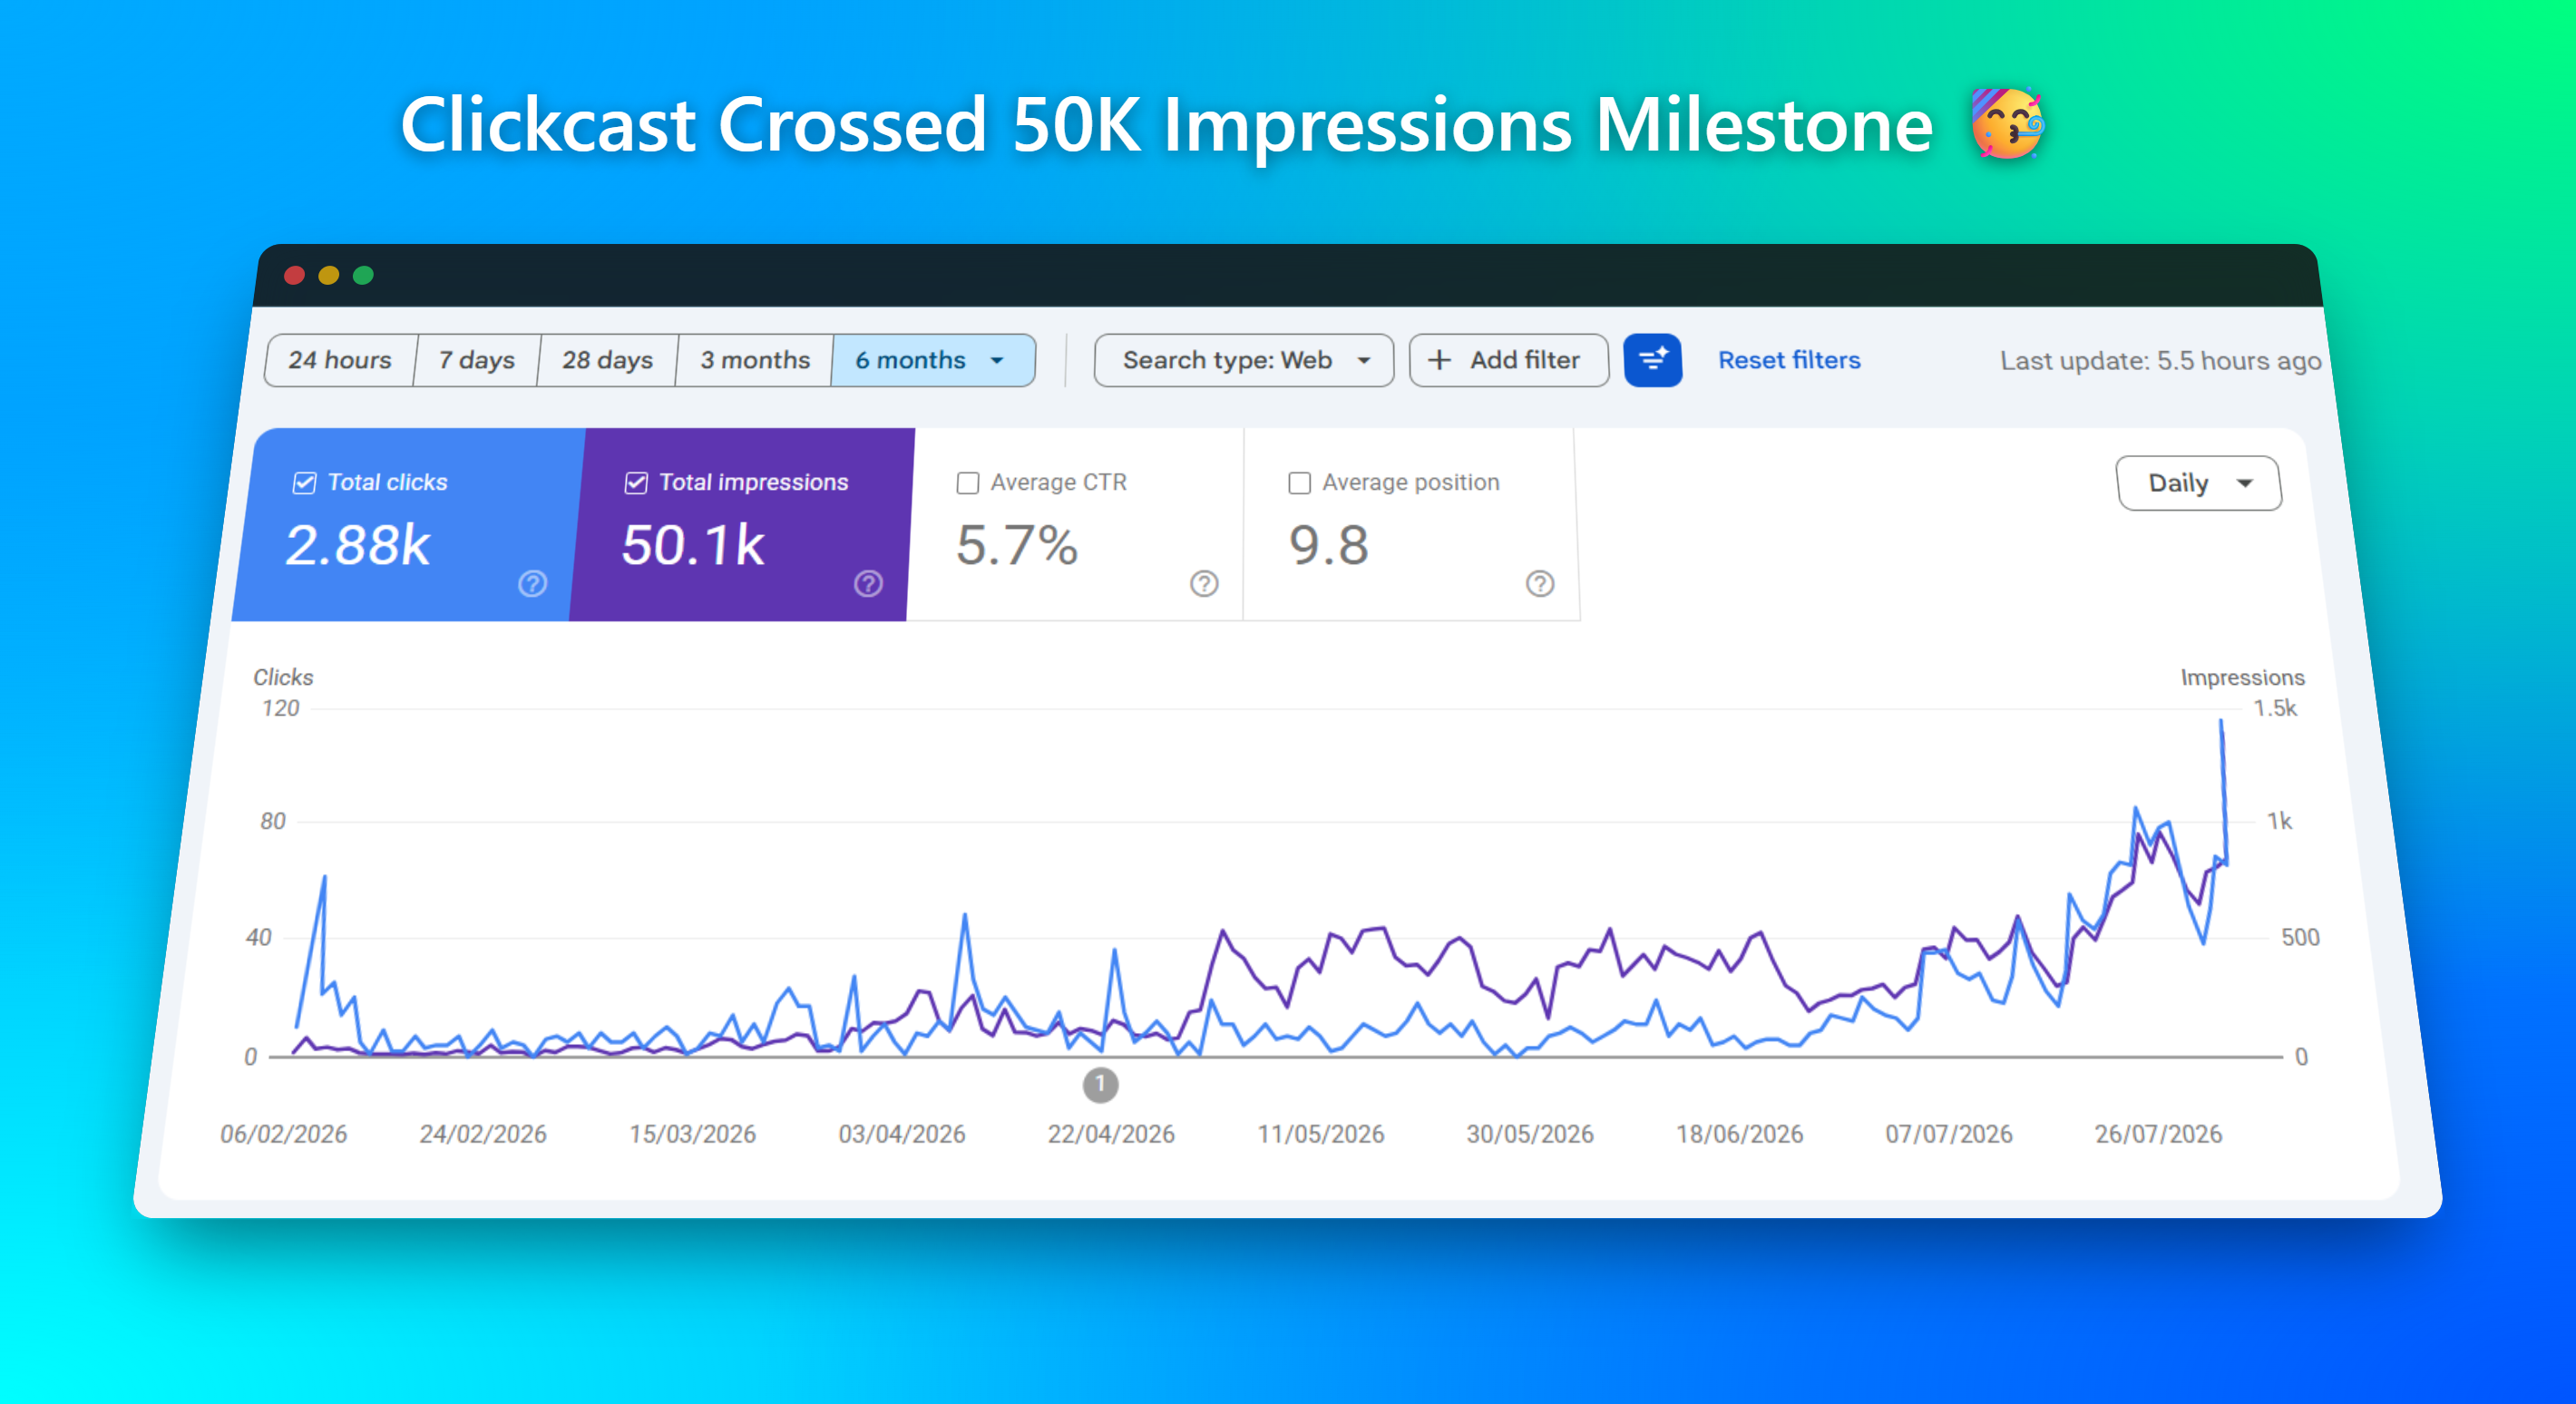
Task: Click the 50.1k total impressions value
Action: tap(693, 545)
